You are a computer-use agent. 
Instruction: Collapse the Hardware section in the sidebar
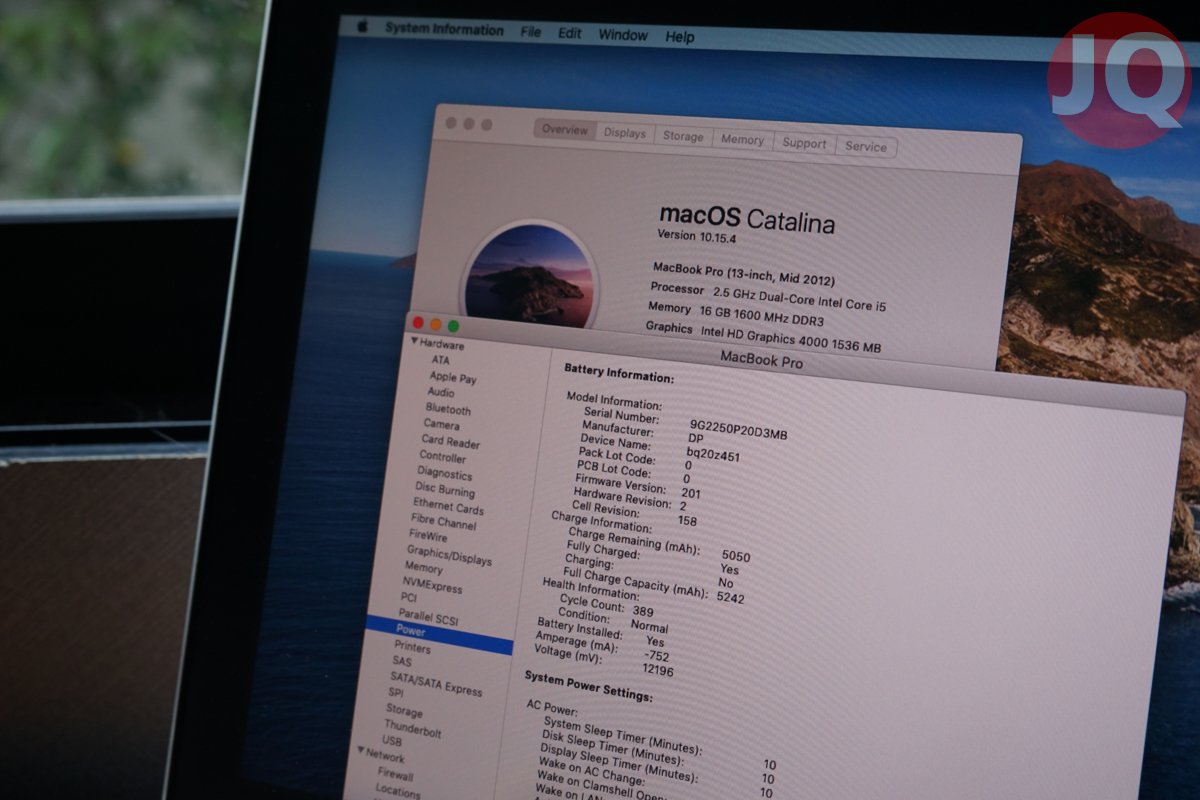pos(414,342)
